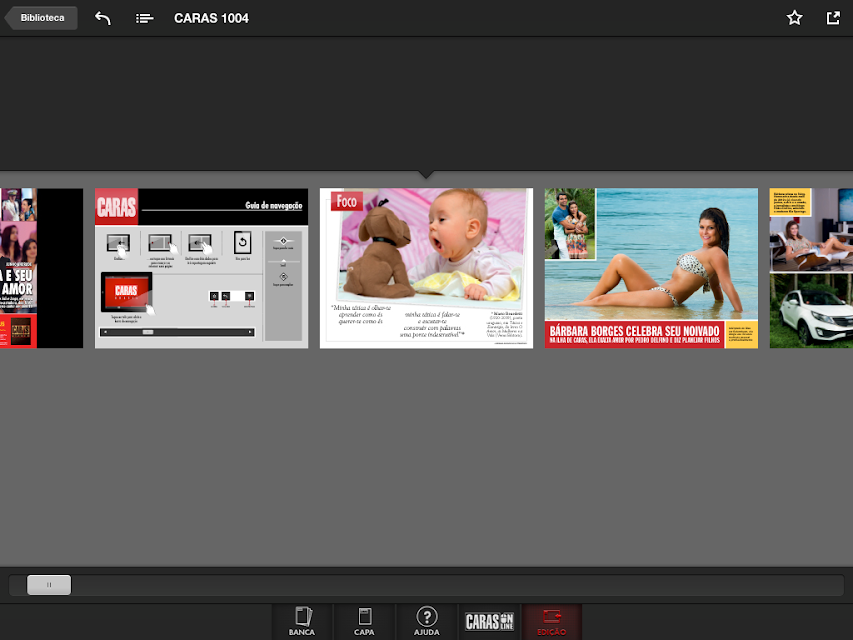Open the Banca newsstand icon
This screenshot has width=853, height=640.
302,621
